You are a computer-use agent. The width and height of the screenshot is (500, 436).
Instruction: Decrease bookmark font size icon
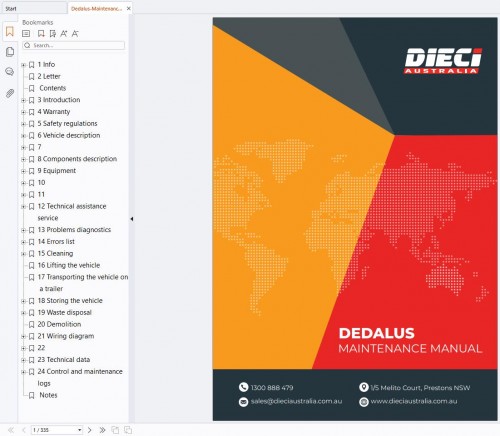[x=75, y=33]
